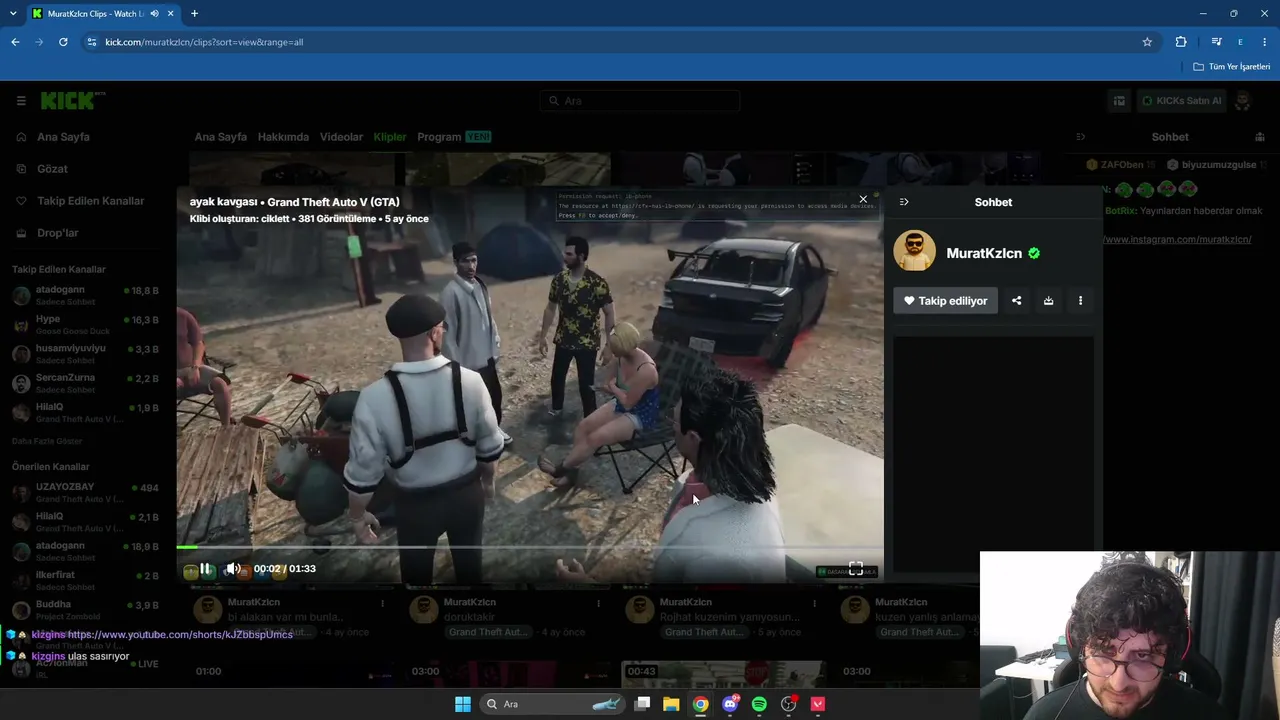
Task: Open OBS Studio from the taskbar
Action: coord(789,704)
